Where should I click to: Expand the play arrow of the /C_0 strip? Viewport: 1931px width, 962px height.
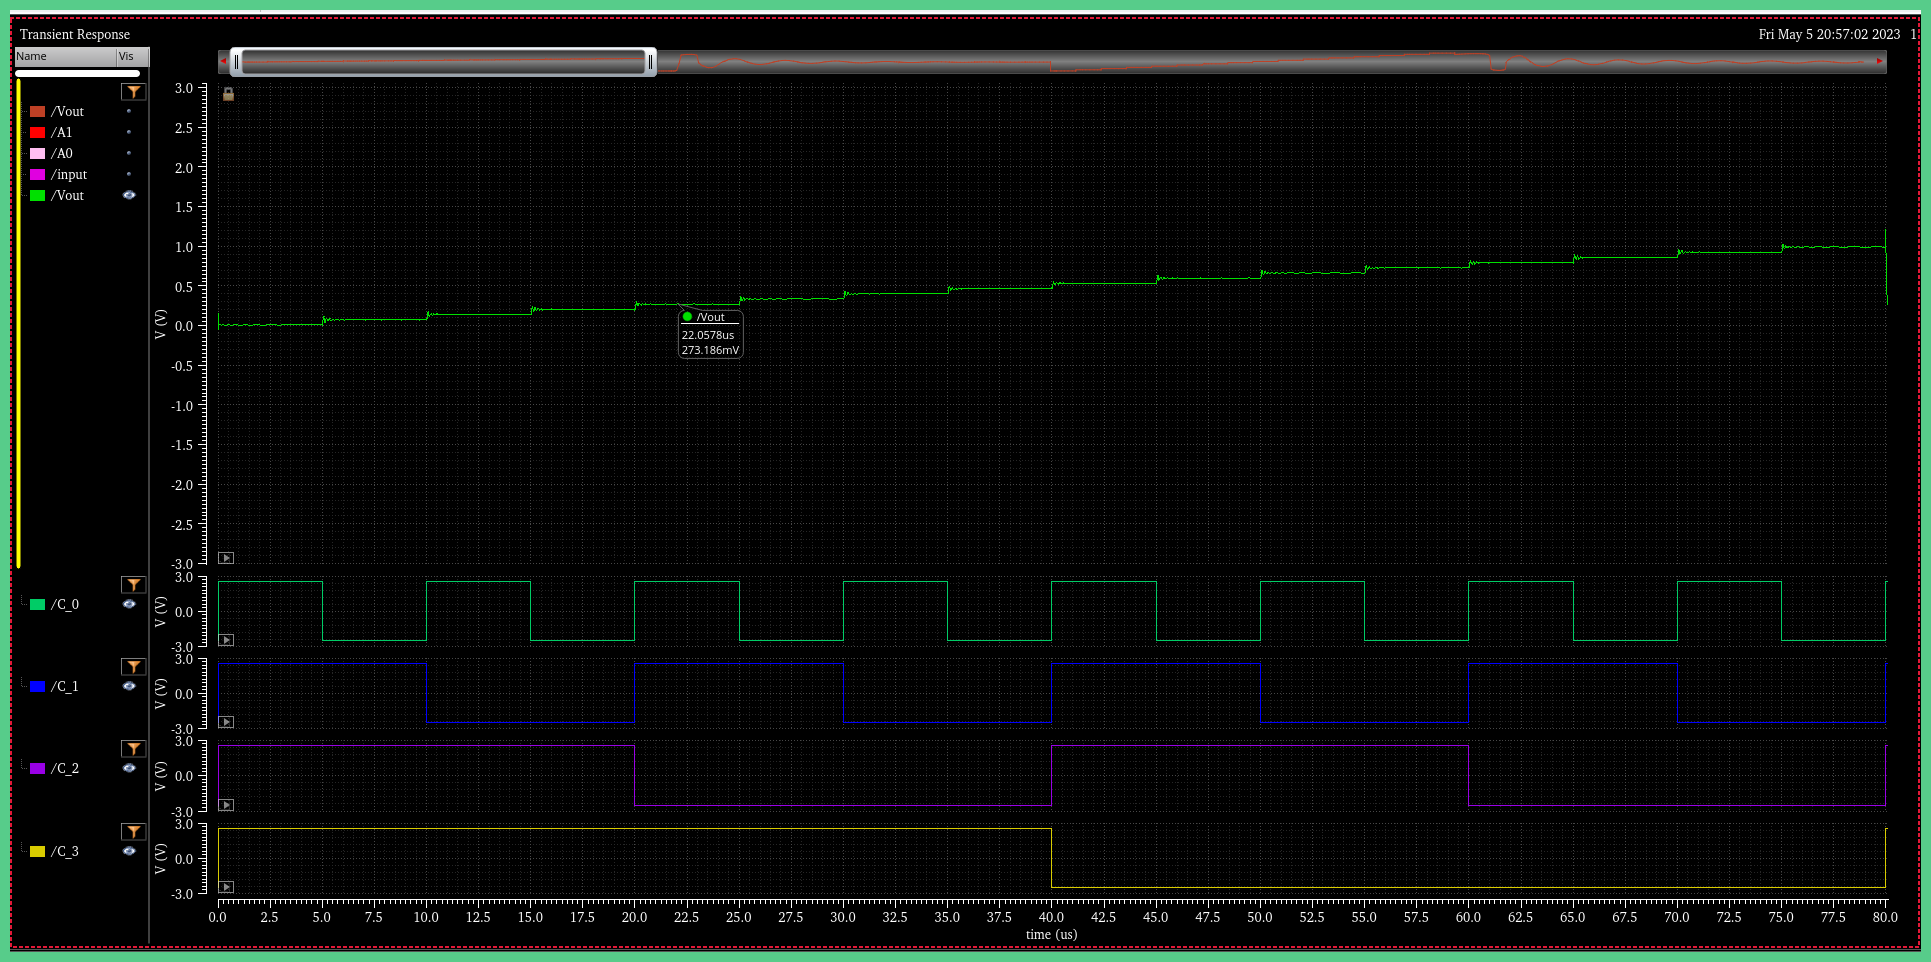point(226,640)
